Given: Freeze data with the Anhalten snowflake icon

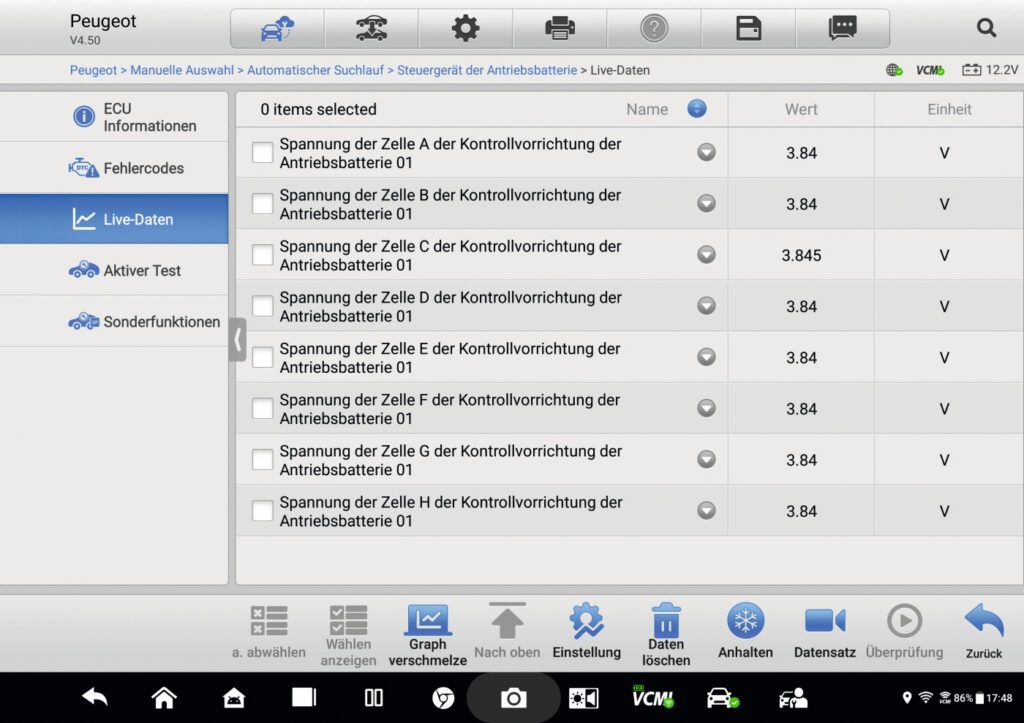Looking at the screenshot, I should pyautogui.click(x=745, y=631).
